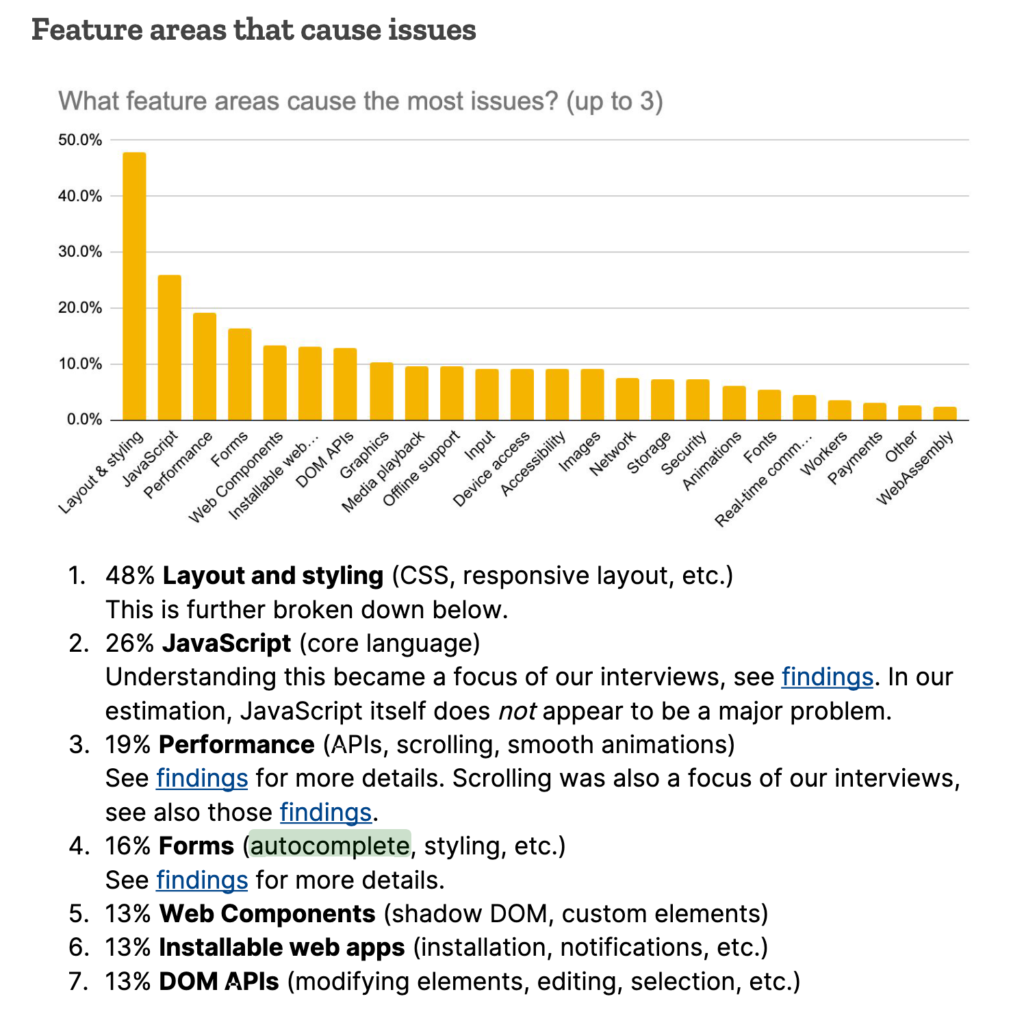Click the chart title about feature areas
The image size is (1024, 1016).
pos(360,101)
